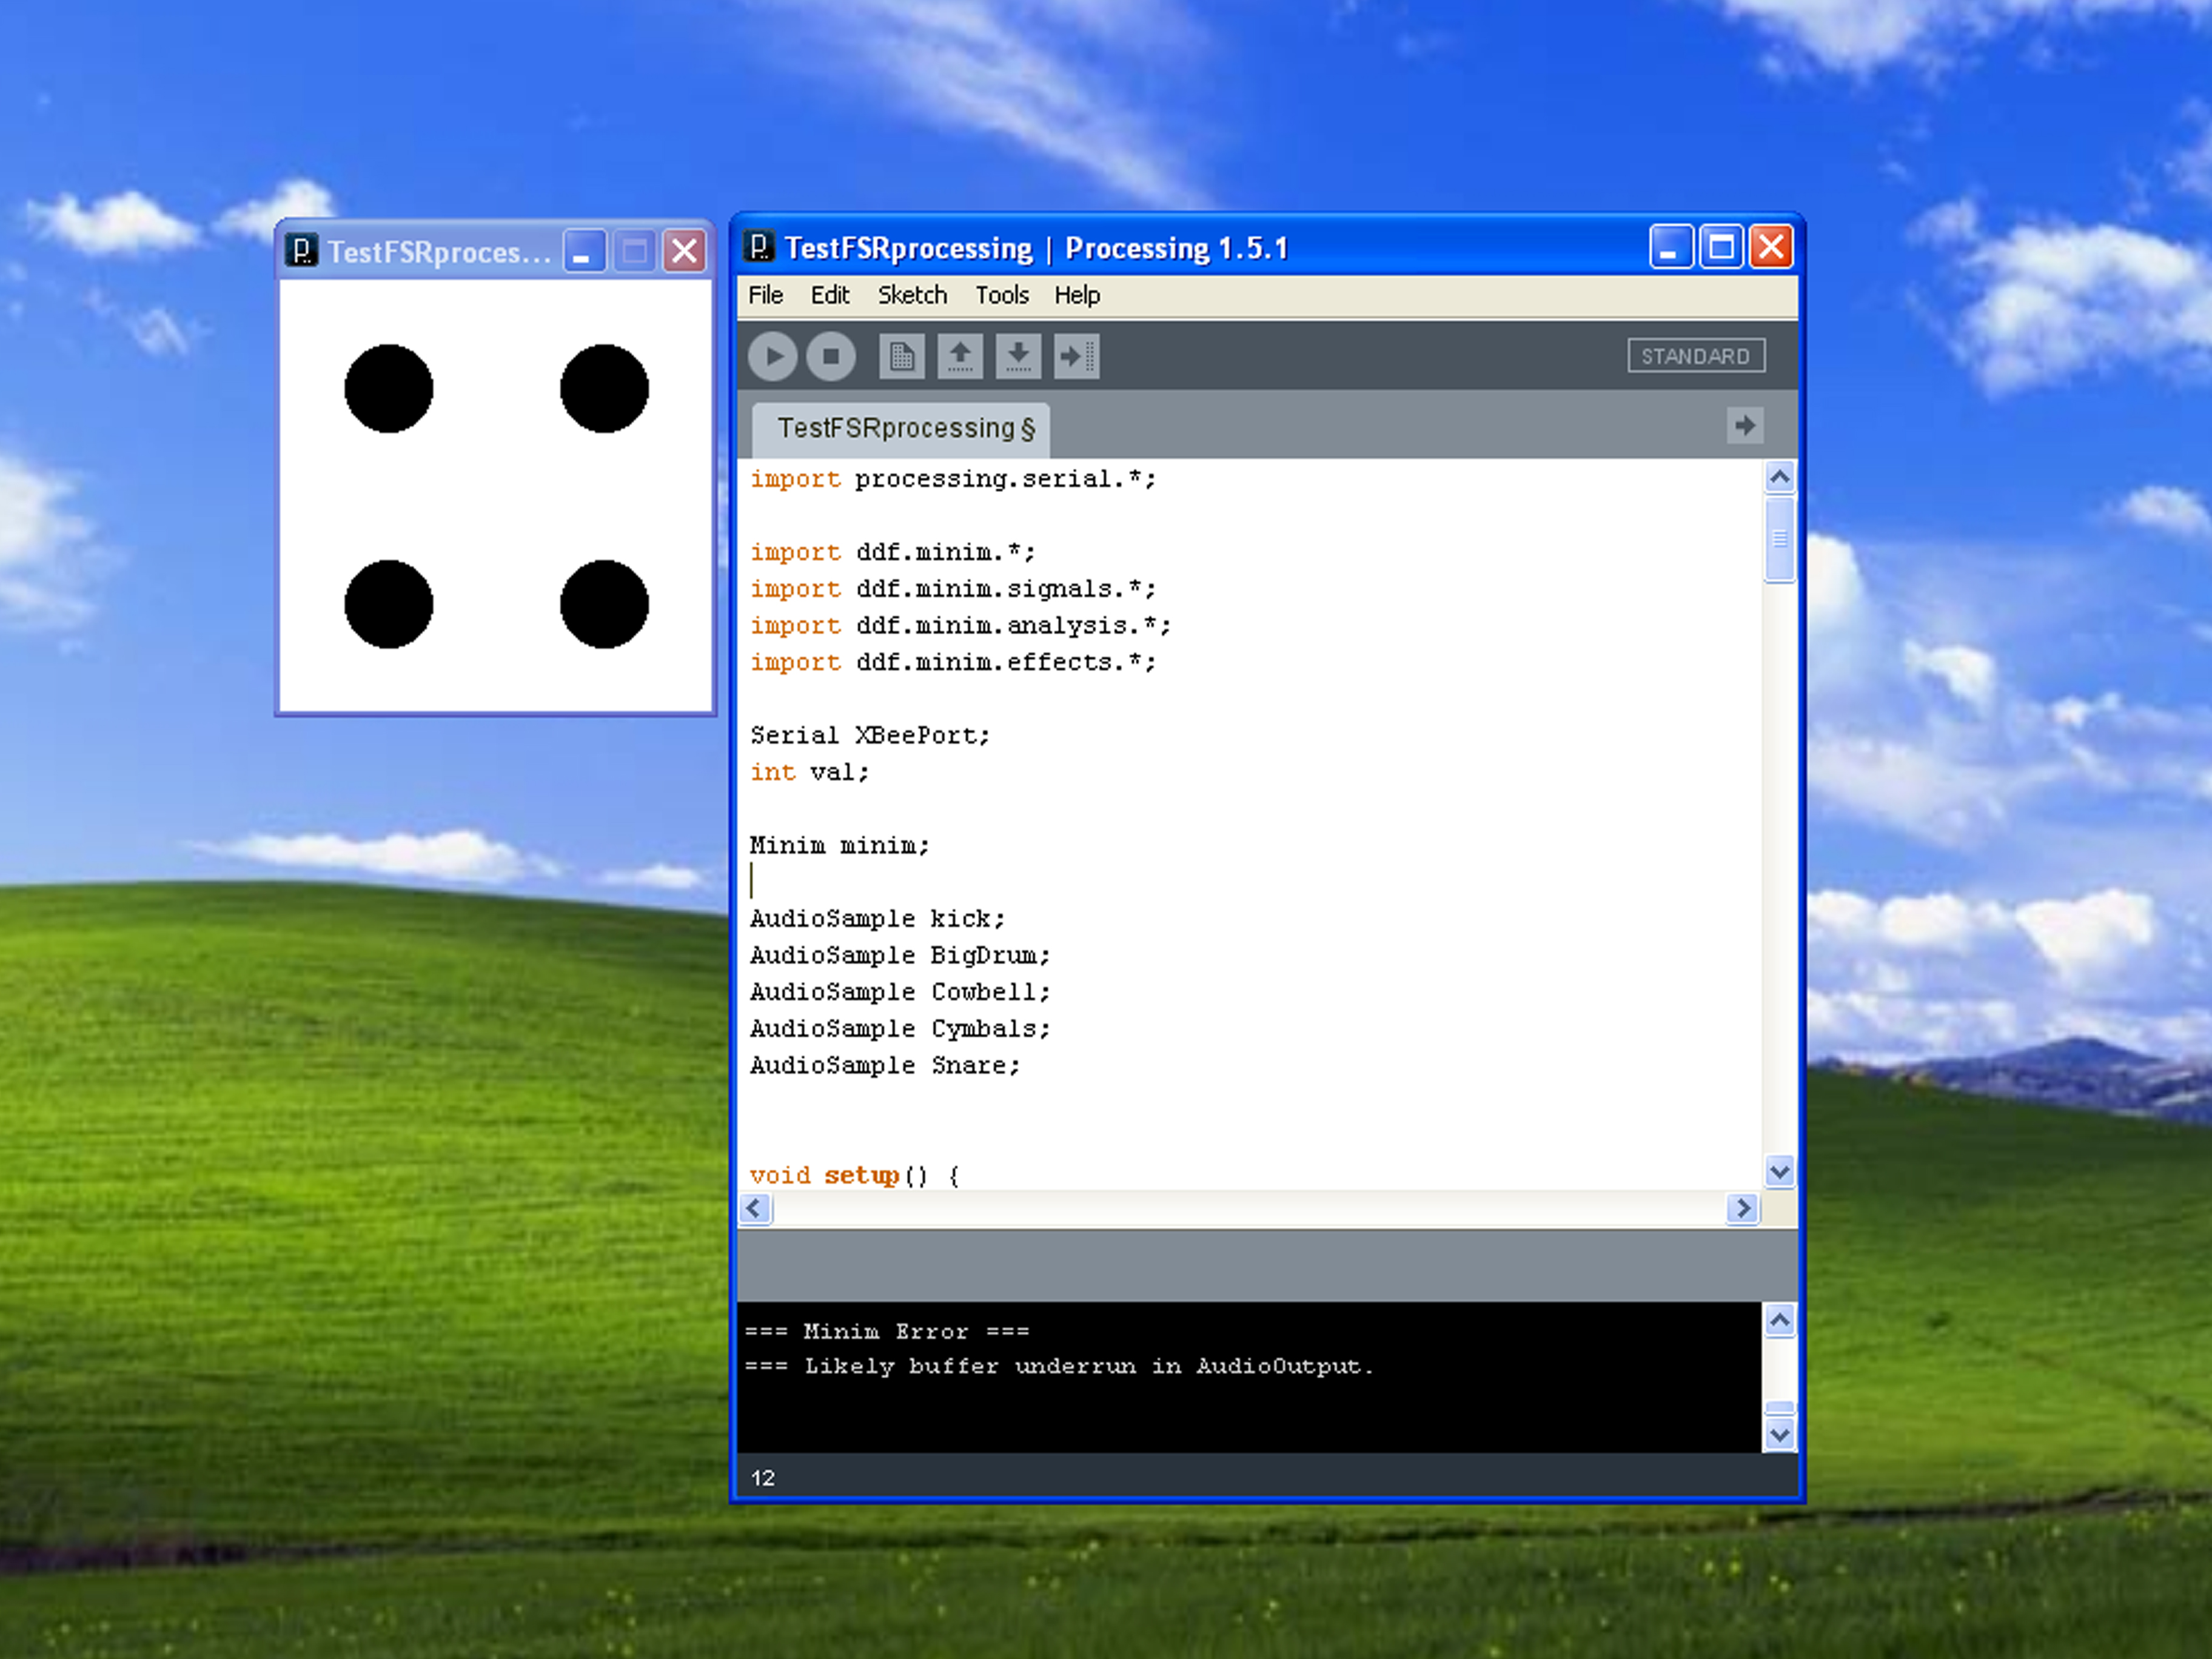The width and height of the screenshot is (2212, 1659).
Task: Click the line 'AudioSample BigDrum;'
Action: coord(900,955)
